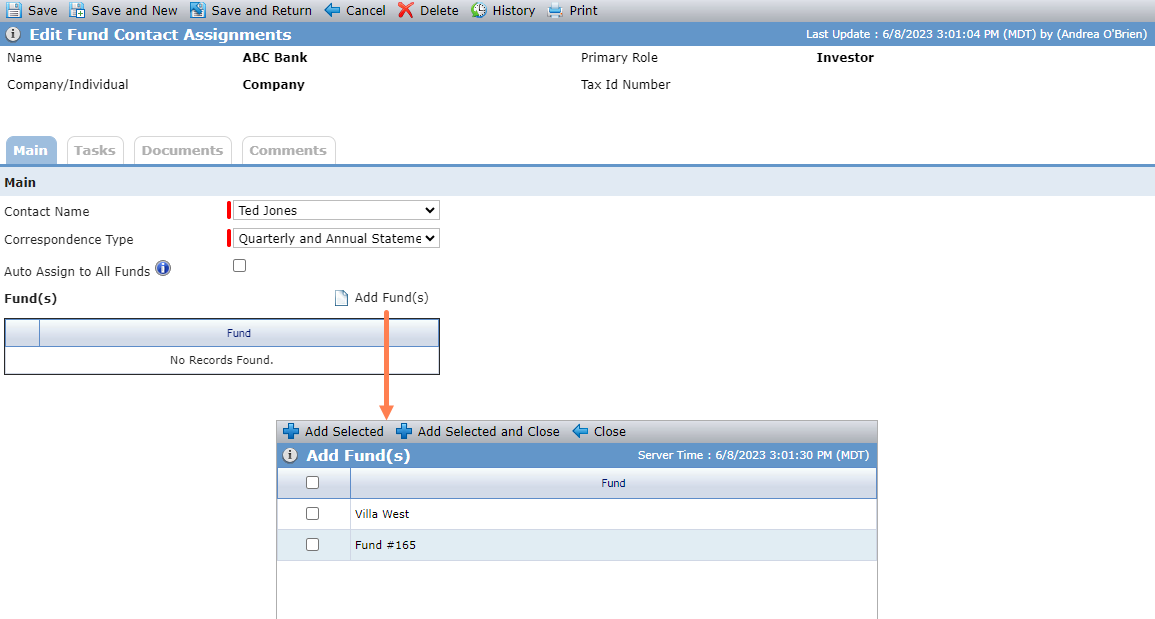1155x619 pixels.
Task: Click the Last Update timestamp text
Action: (x=977, y=34)
